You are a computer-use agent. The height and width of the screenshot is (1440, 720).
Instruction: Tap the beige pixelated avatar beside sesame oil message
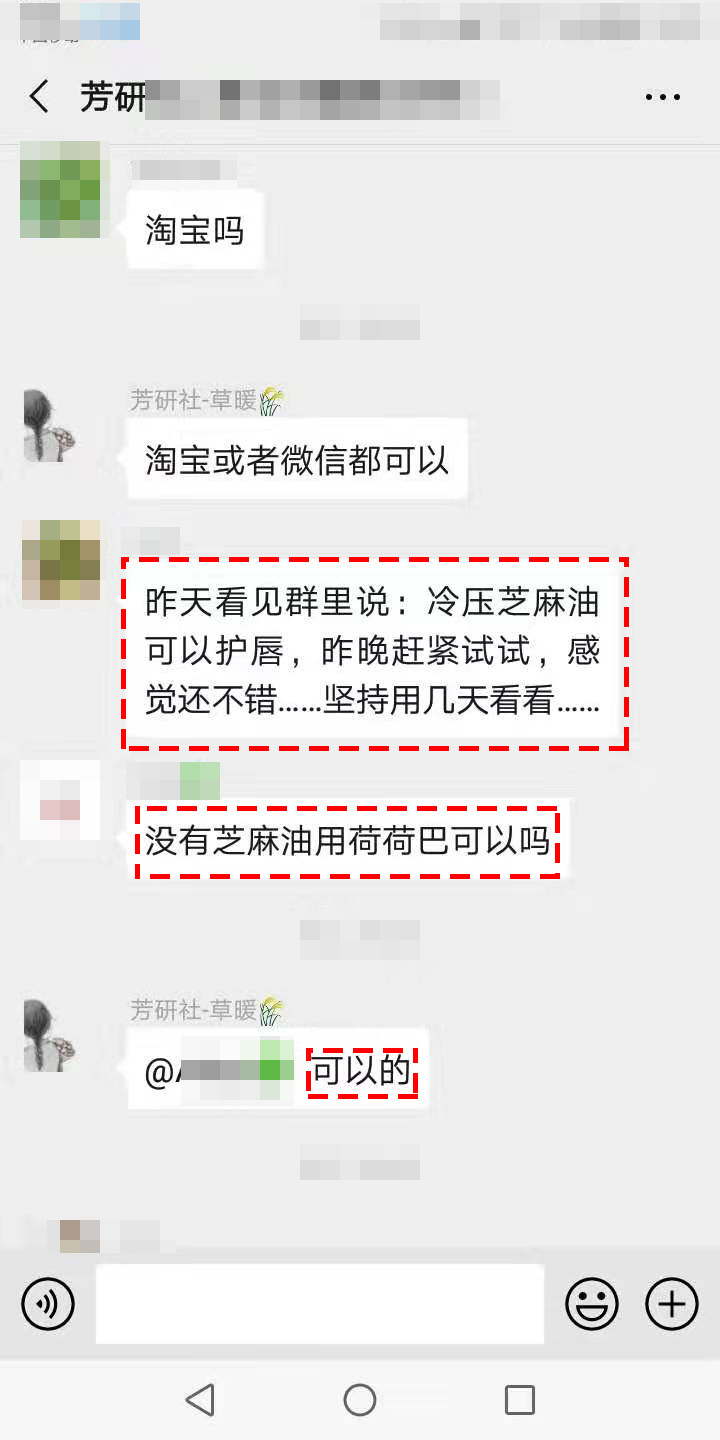[x=60, y=560]
